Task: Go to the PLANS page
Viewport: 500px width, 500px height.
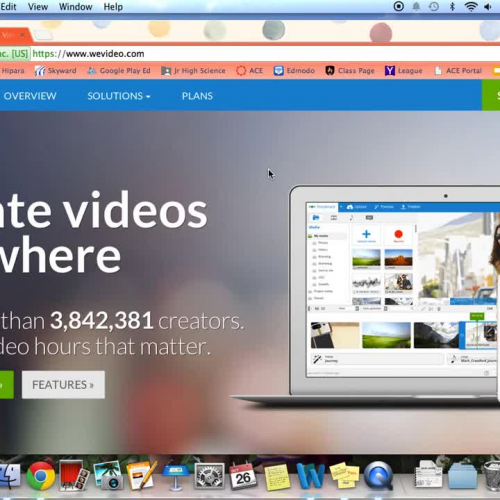Action: tap(197, 96)
